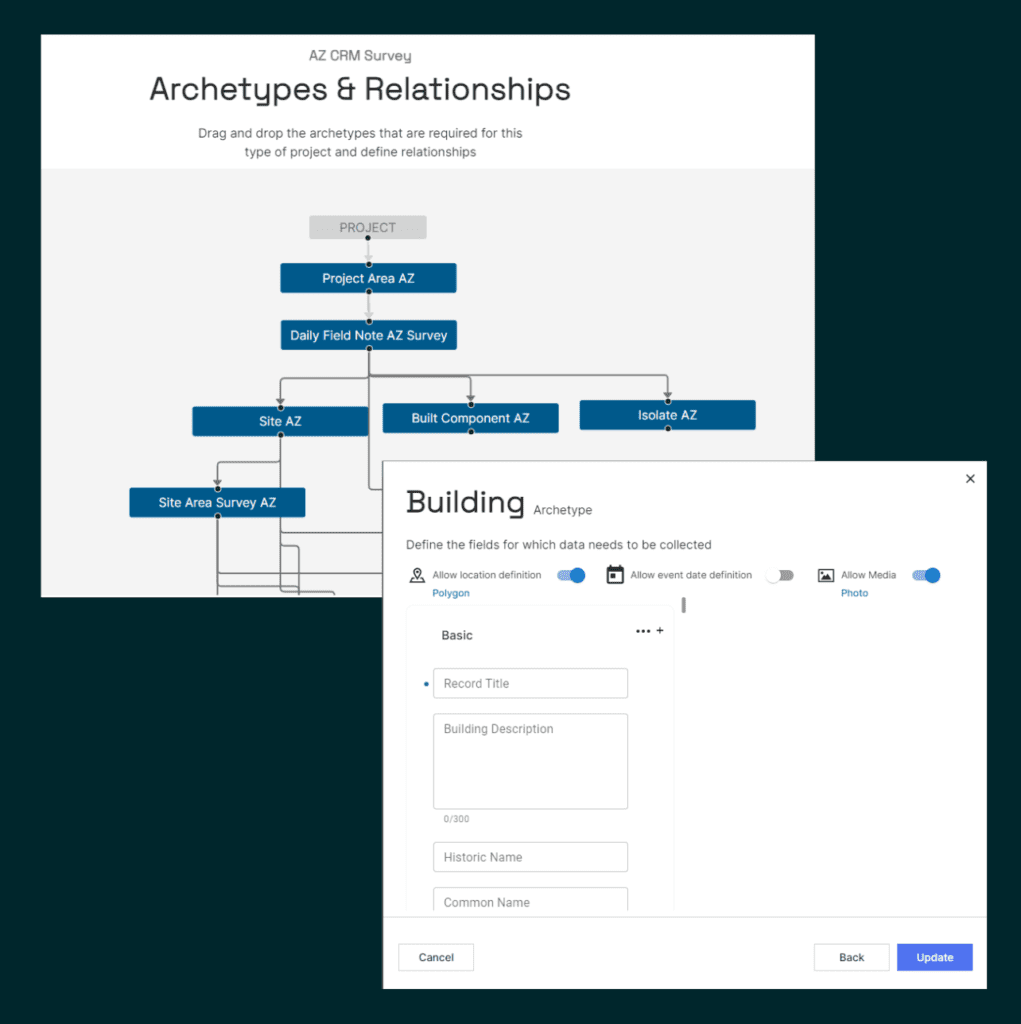This screenshot has width=1021, height=1024.
Task: Disable the Allow location definition toggle
Action: [x=571, y=575]
